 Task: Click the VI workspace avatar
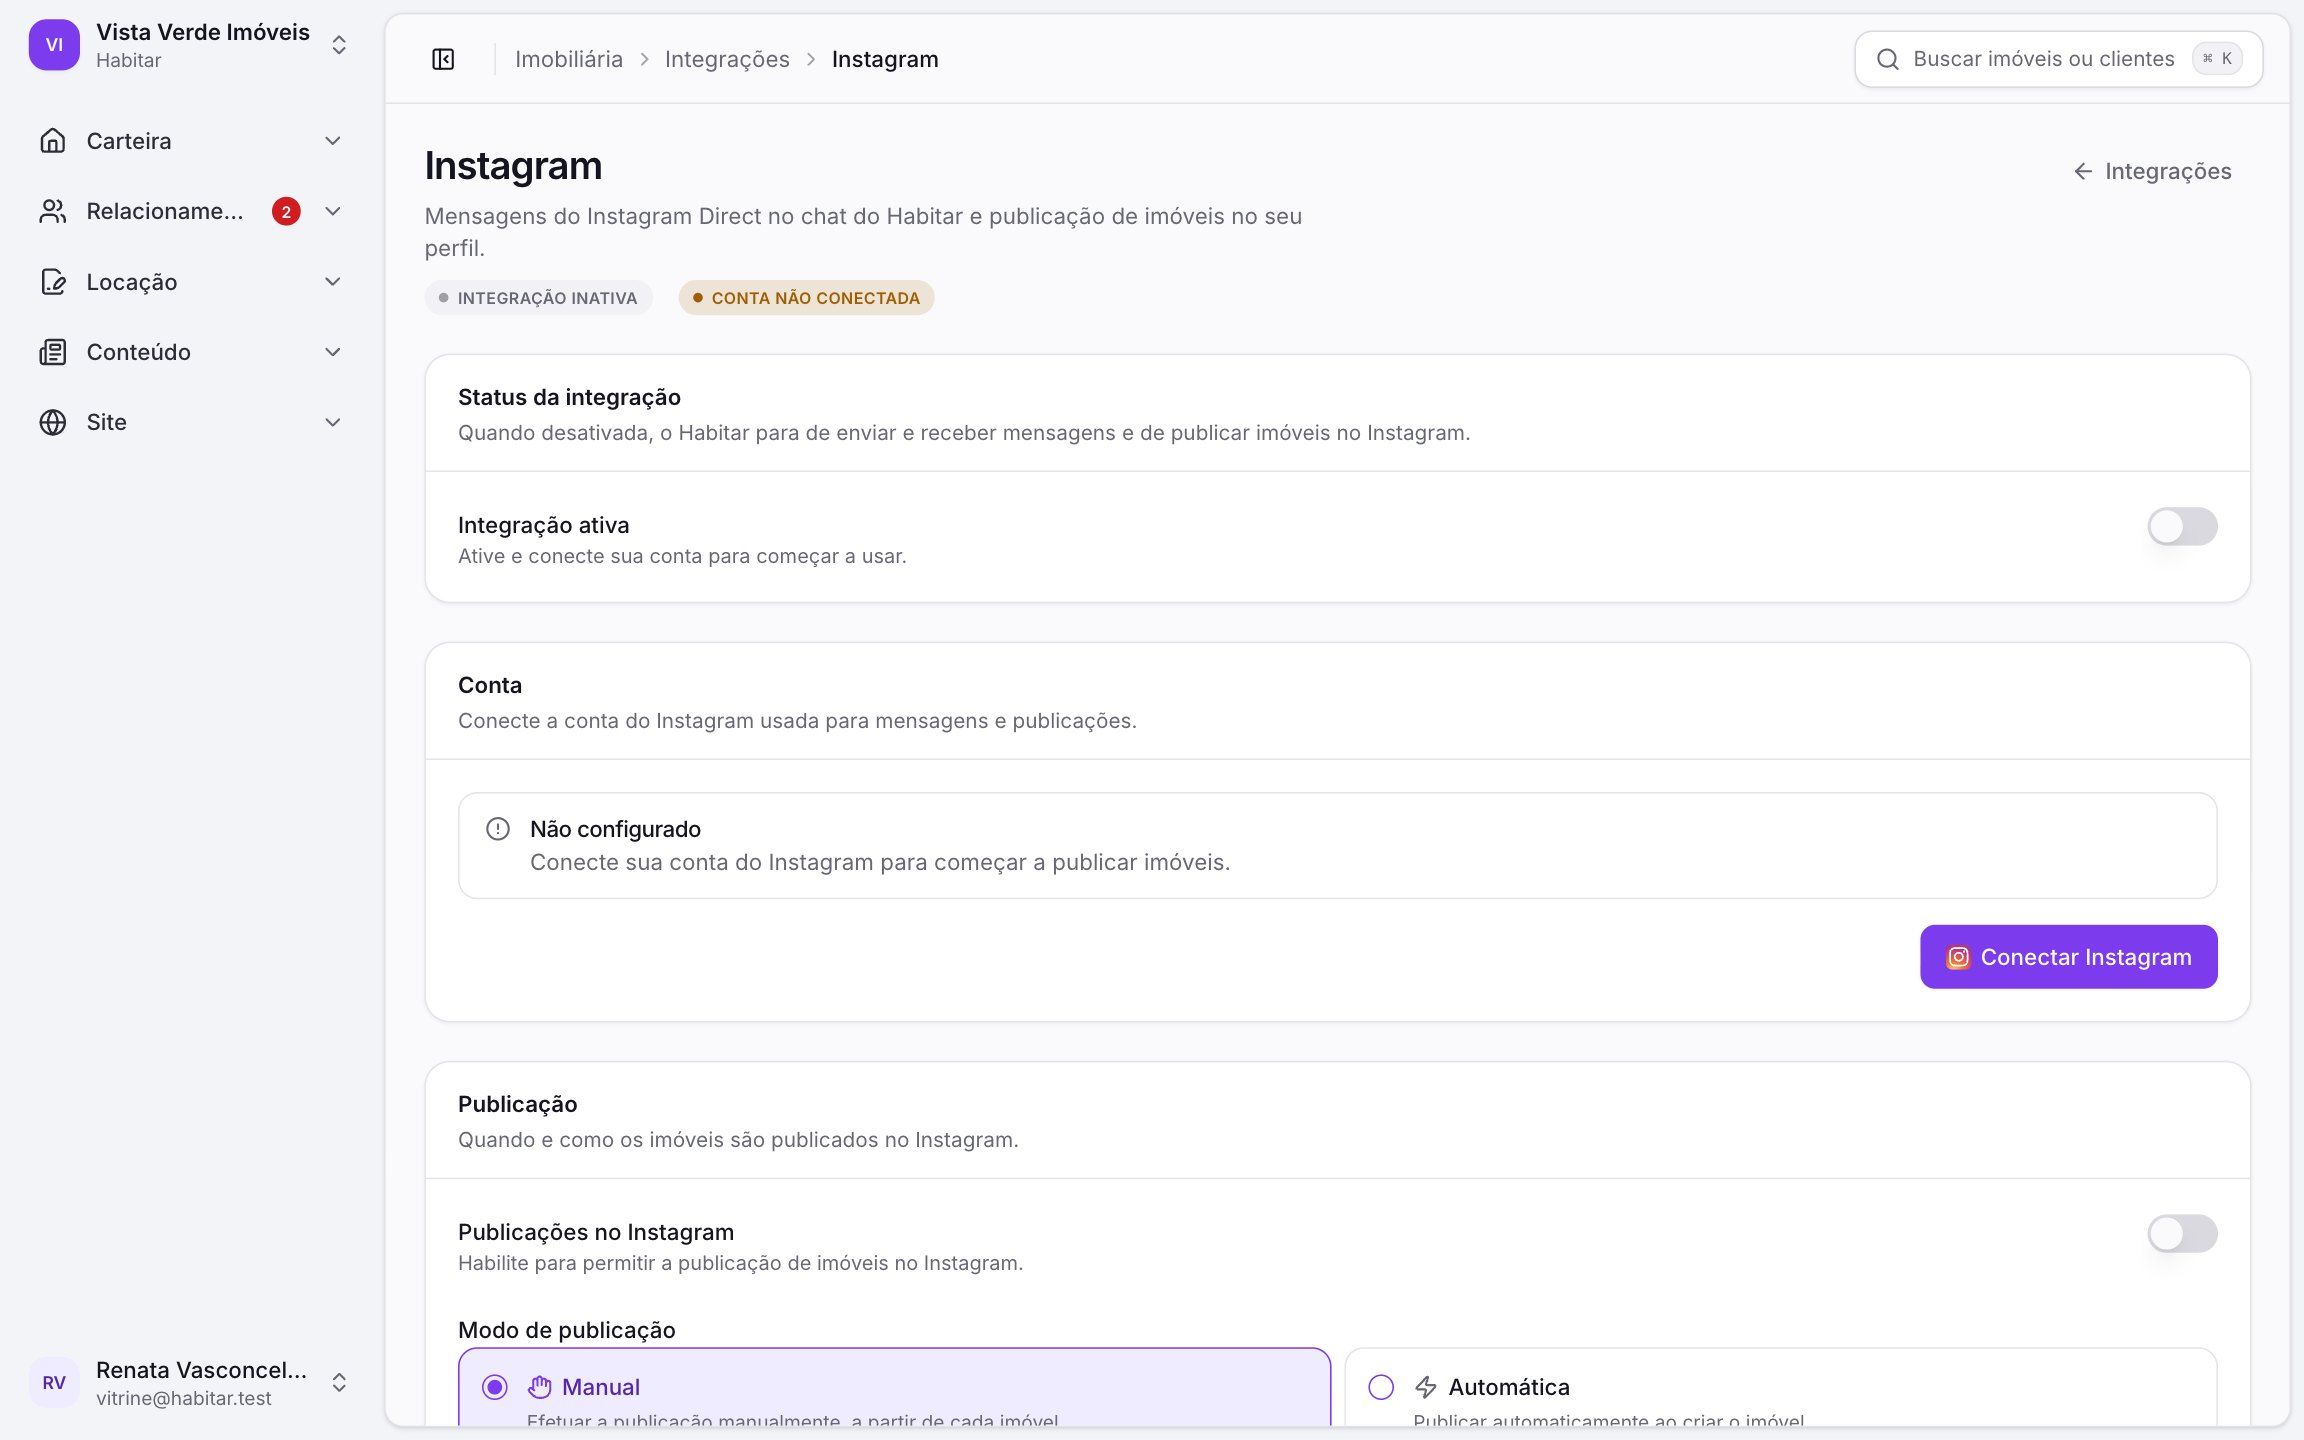tap(54, 45)
